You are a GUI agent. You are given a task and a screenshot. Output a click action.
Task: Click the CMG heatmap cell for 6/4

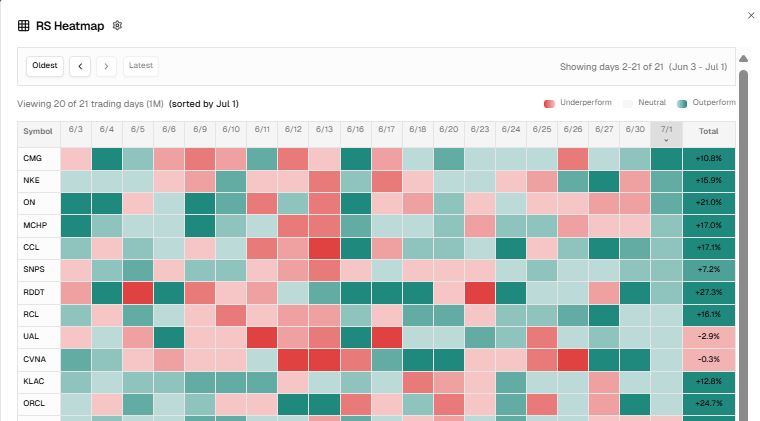click(107, 159)
